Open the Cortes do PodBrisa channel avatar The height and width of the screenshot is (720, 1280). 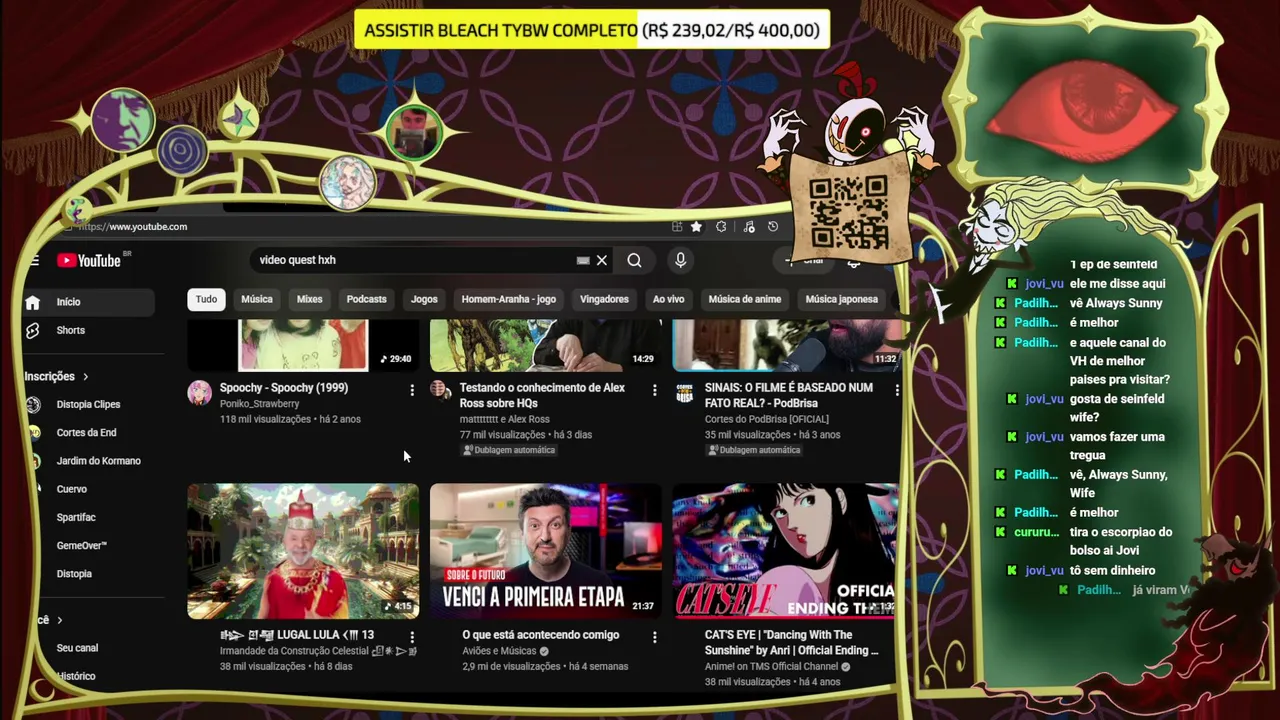[x=684, y=392]
